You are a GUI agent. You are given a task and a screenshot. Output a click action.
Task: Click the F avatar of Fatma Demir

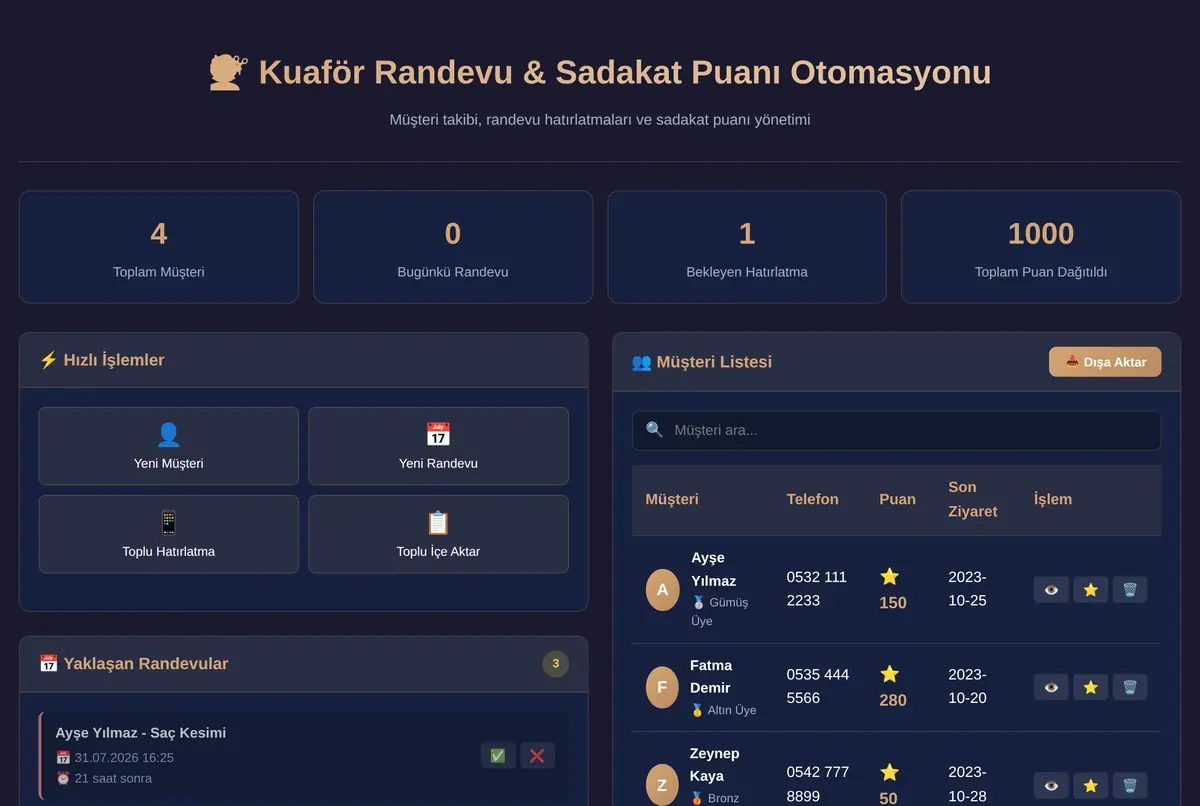click(x=661, y=687)
